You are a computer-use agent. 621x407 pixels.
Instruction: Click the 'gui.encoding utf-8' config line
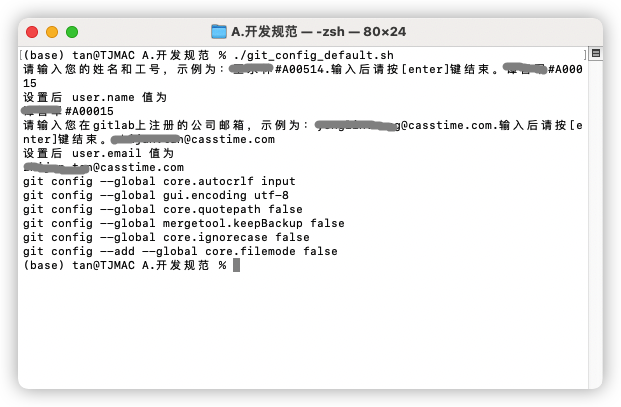click(155, 195)
